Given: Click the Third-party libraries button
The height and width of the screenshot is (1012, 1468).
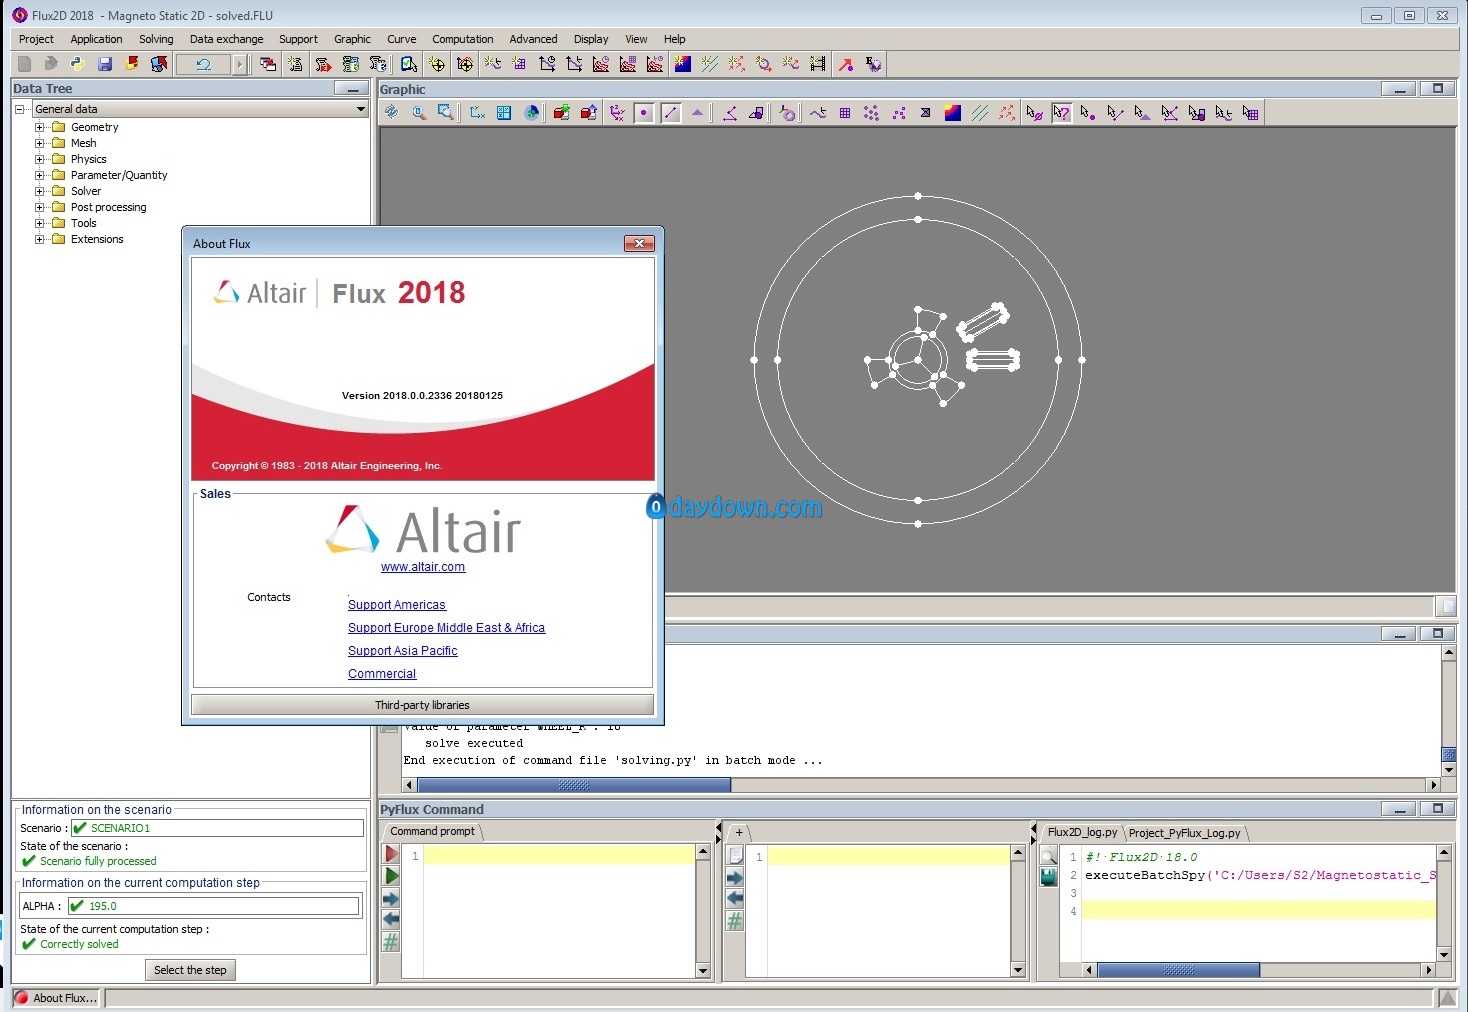Looking at the screenshot, I should 422,705.
